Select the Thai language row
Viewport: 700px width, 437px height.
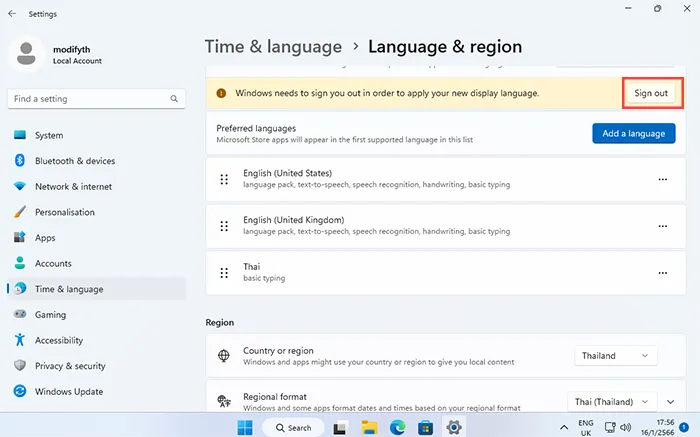click(x=446, y=273)
